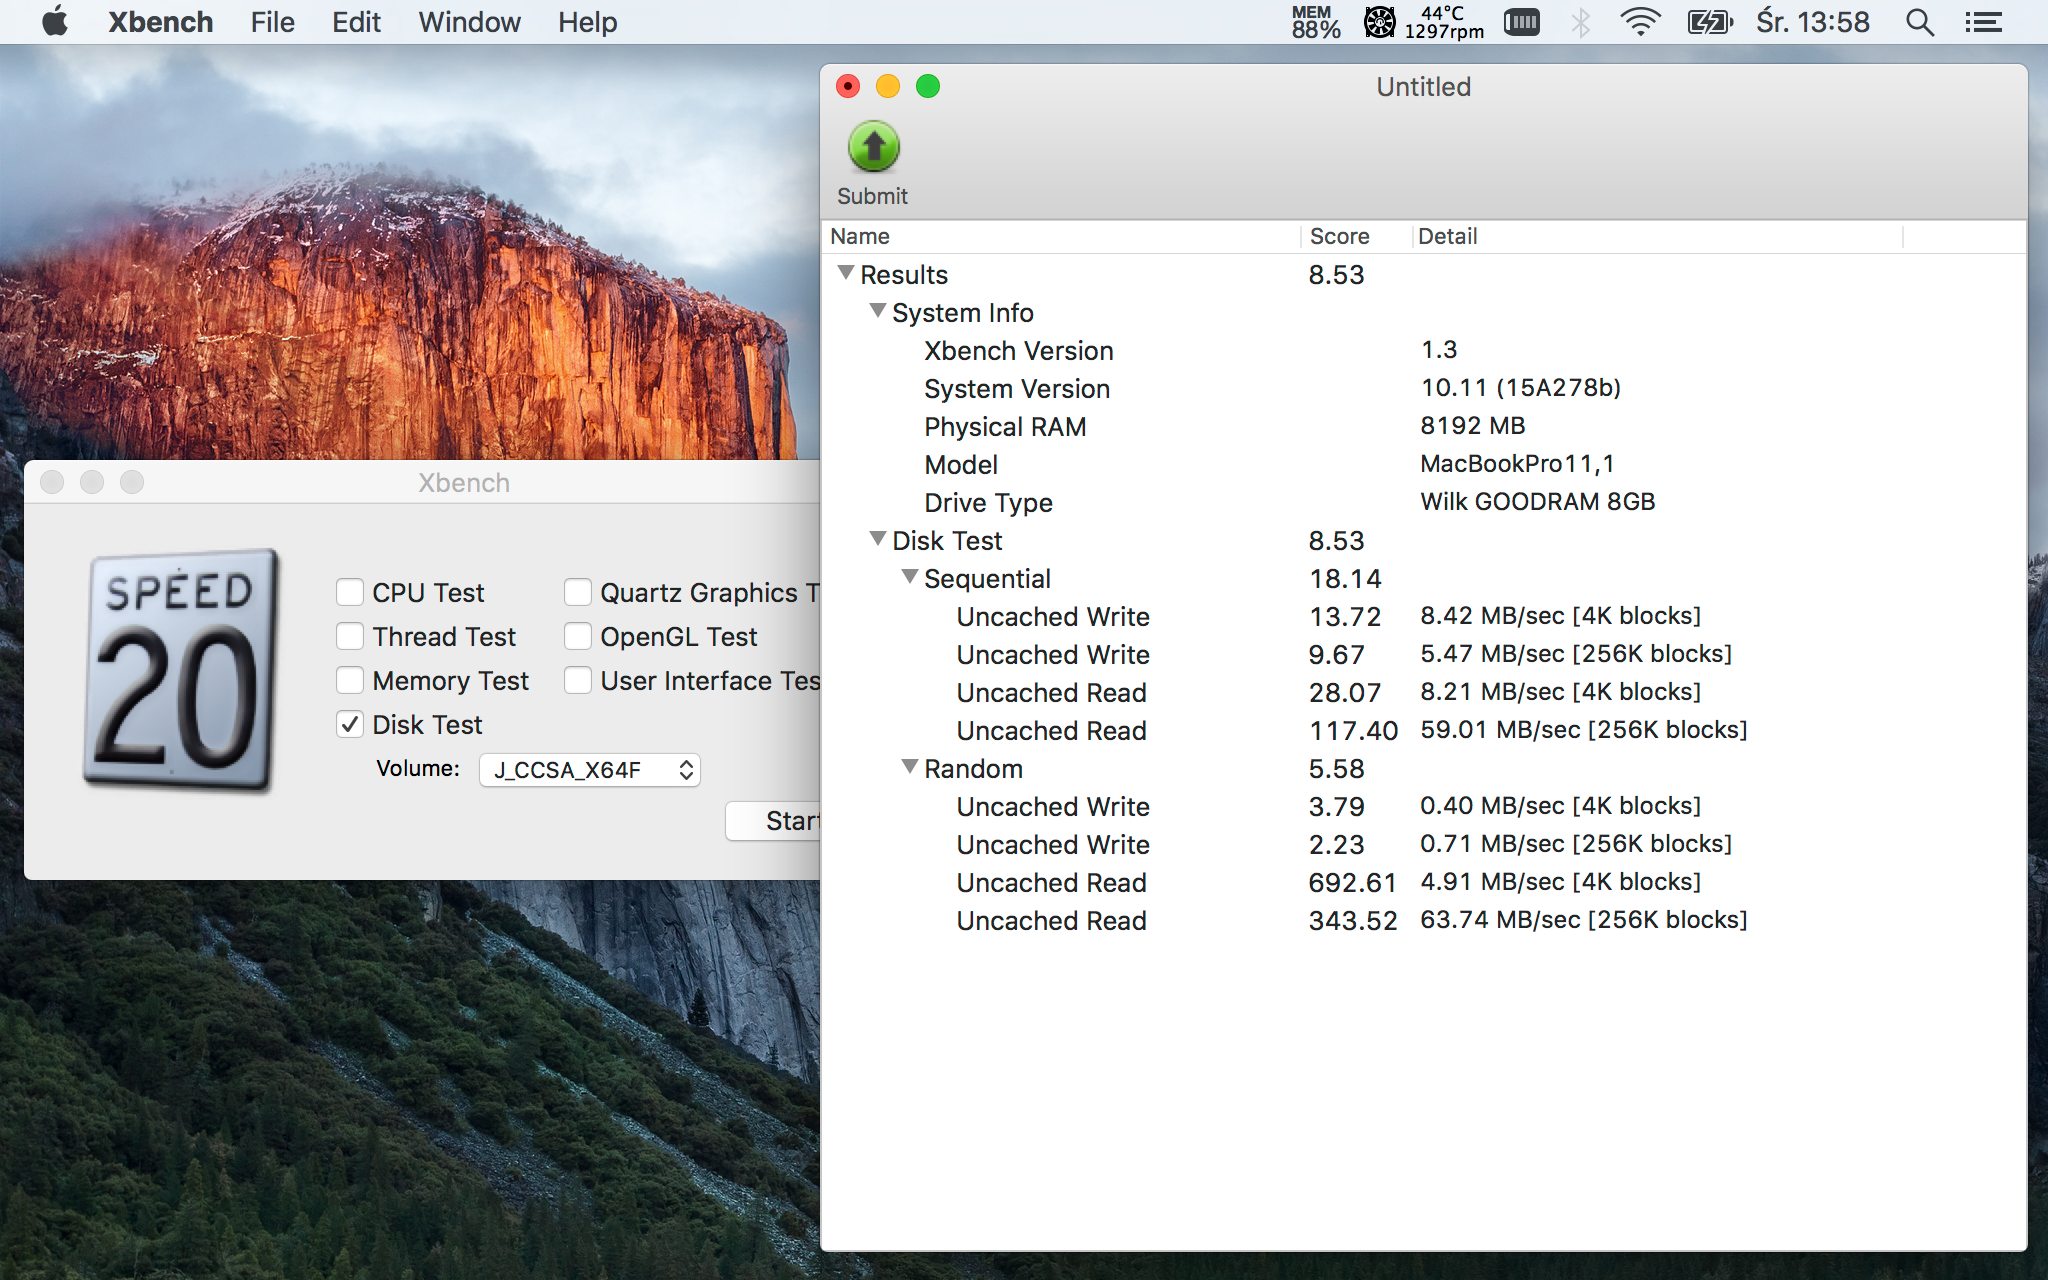
Task: Click the value Wilk GOODRAM 8GB
Action: [x=1538, y=502]
